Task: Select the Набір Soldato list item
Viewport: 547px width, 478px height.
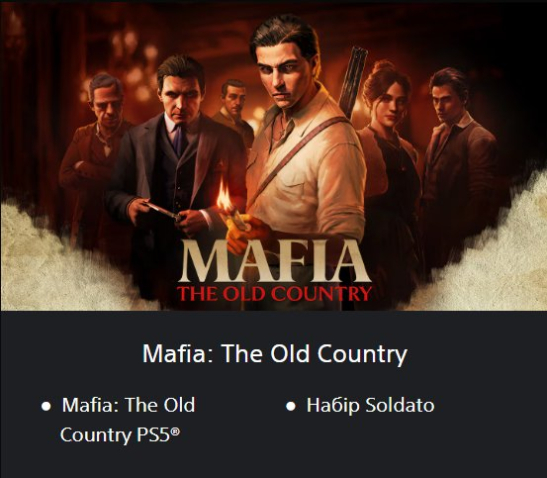Action: [370, 405]
